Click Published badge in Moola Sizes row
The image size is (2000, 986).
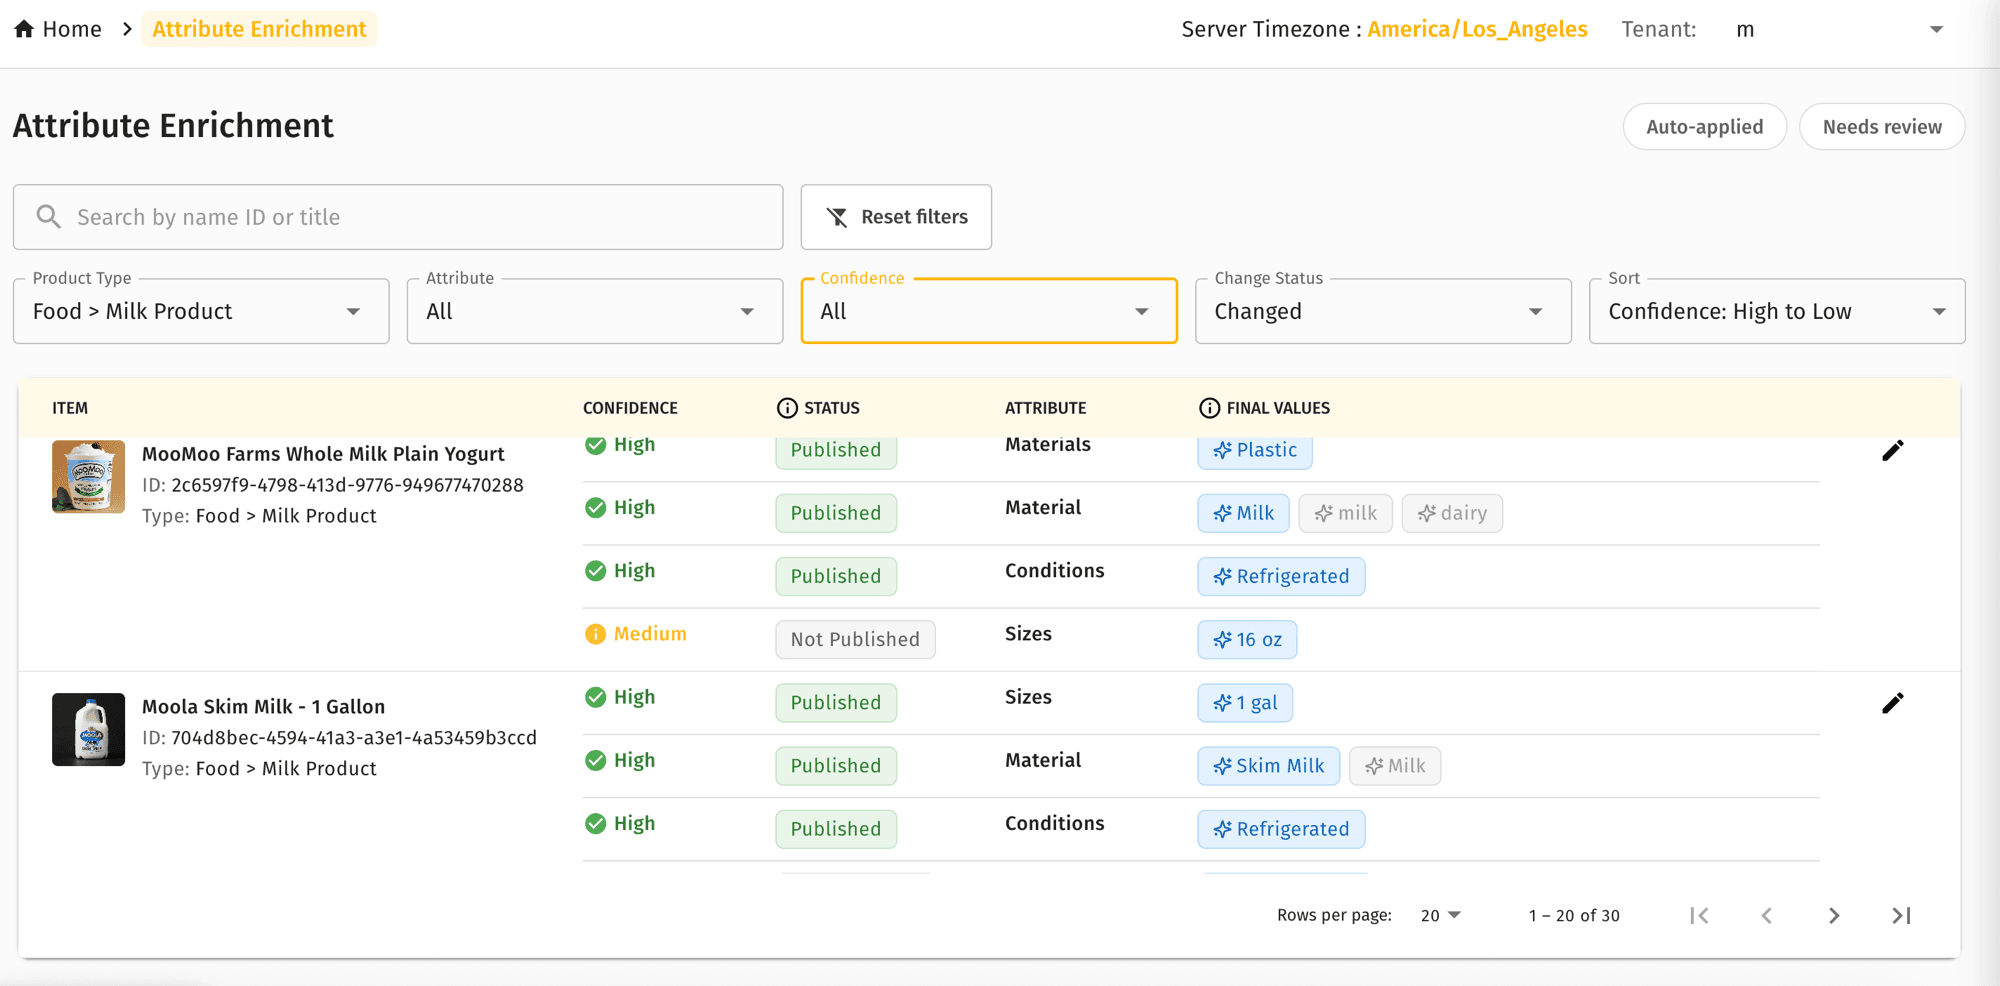(x=836, y=703)
